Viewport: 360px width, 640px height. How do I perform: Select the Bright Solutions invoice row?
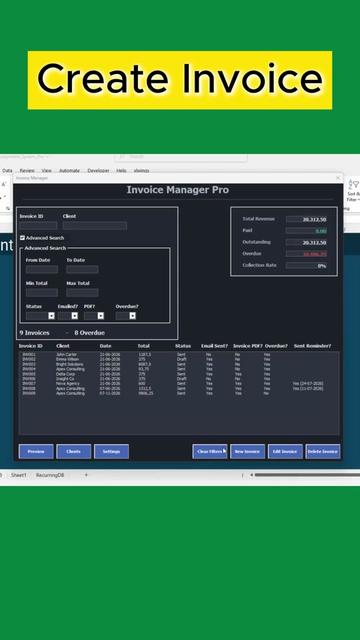(x=179, y=364)
